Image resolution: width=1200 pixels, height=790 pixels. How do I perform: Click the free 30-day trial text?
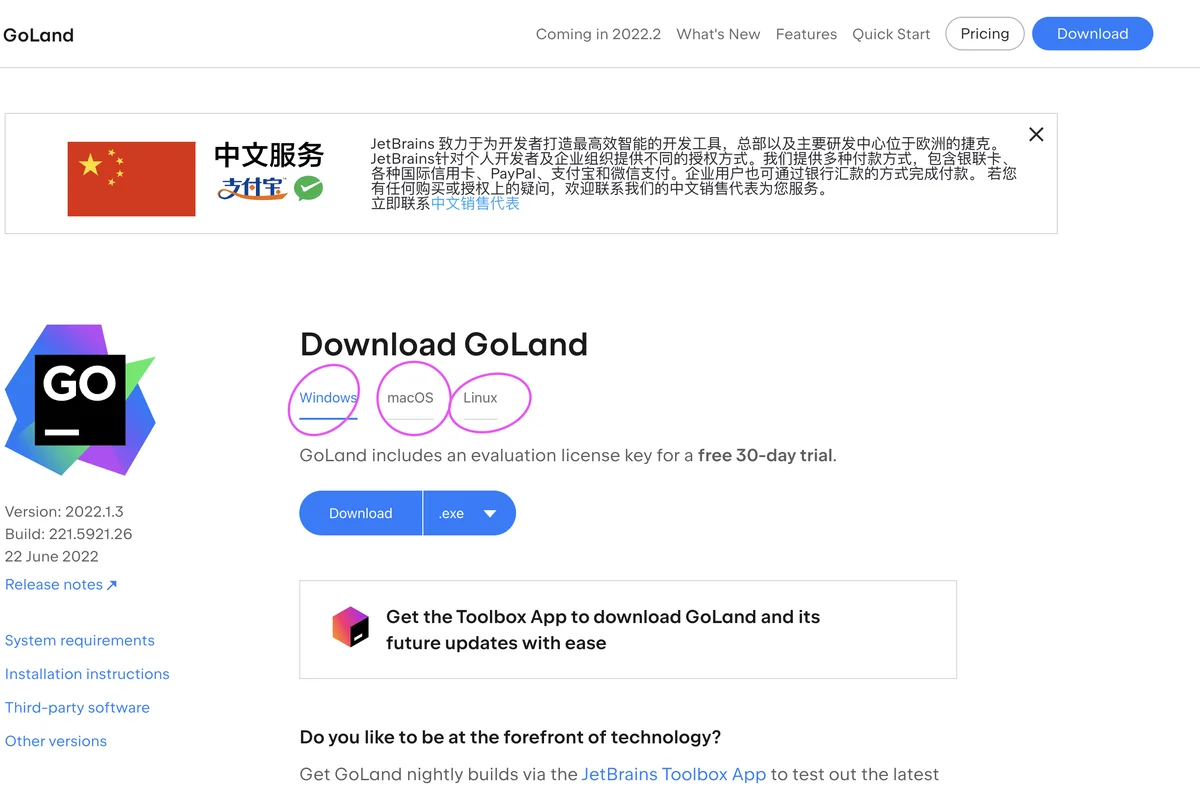(x=765, y=455)
